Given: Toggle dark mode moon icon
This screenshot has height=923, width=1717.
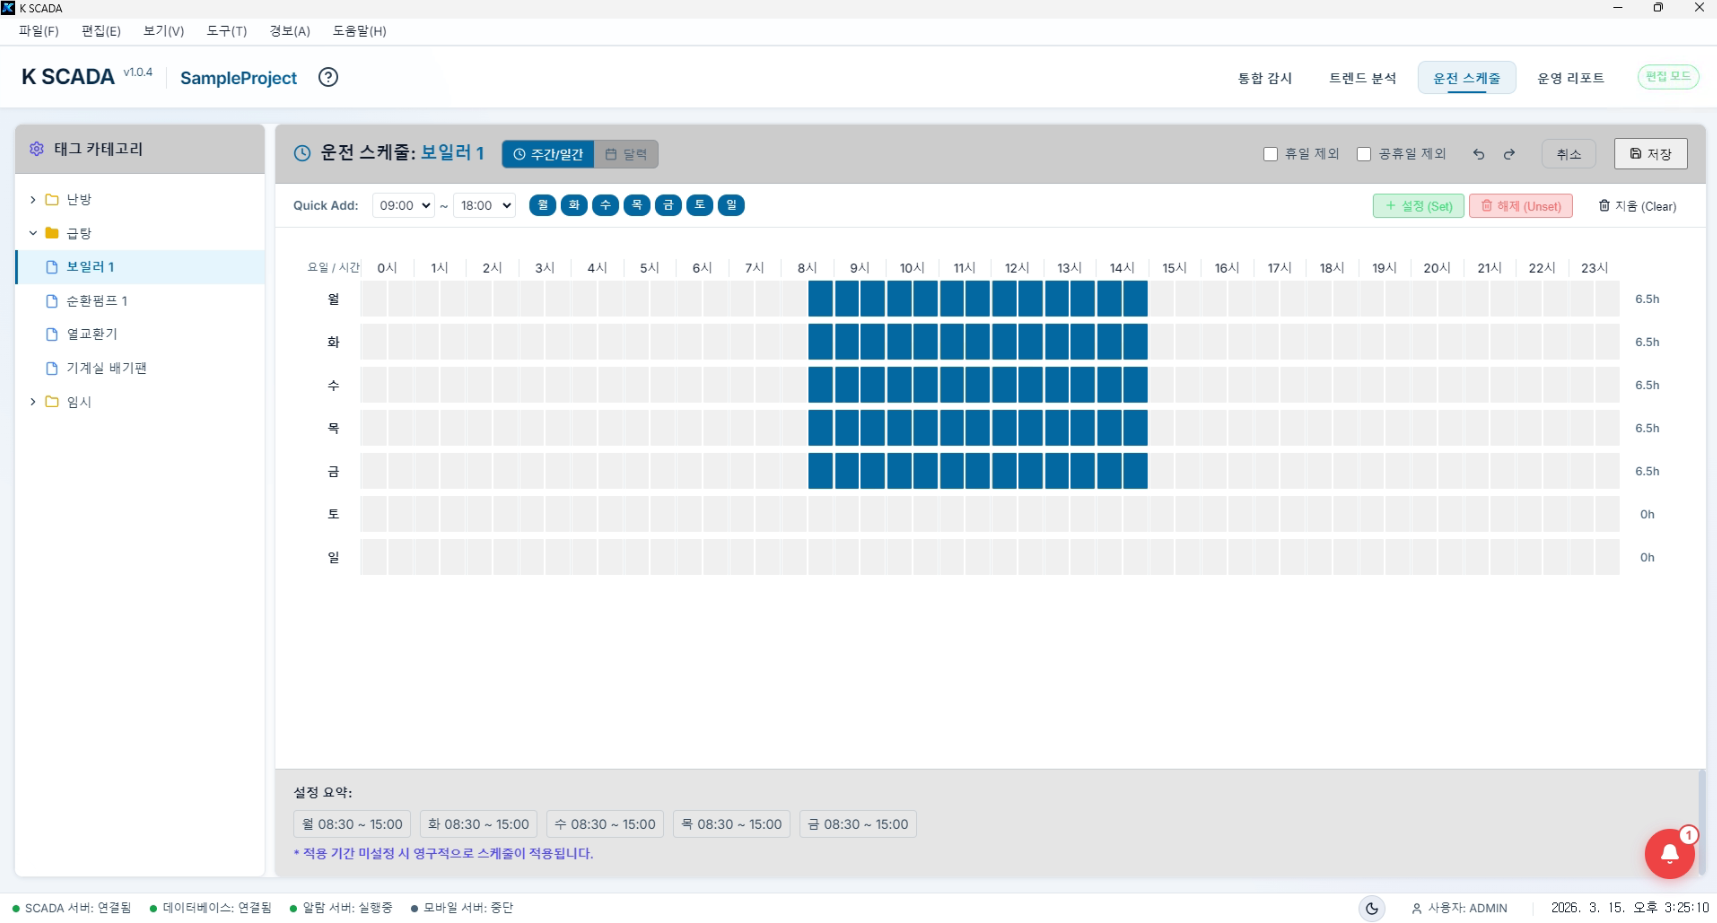Looking at the screenshot, I should point(1372,908).
